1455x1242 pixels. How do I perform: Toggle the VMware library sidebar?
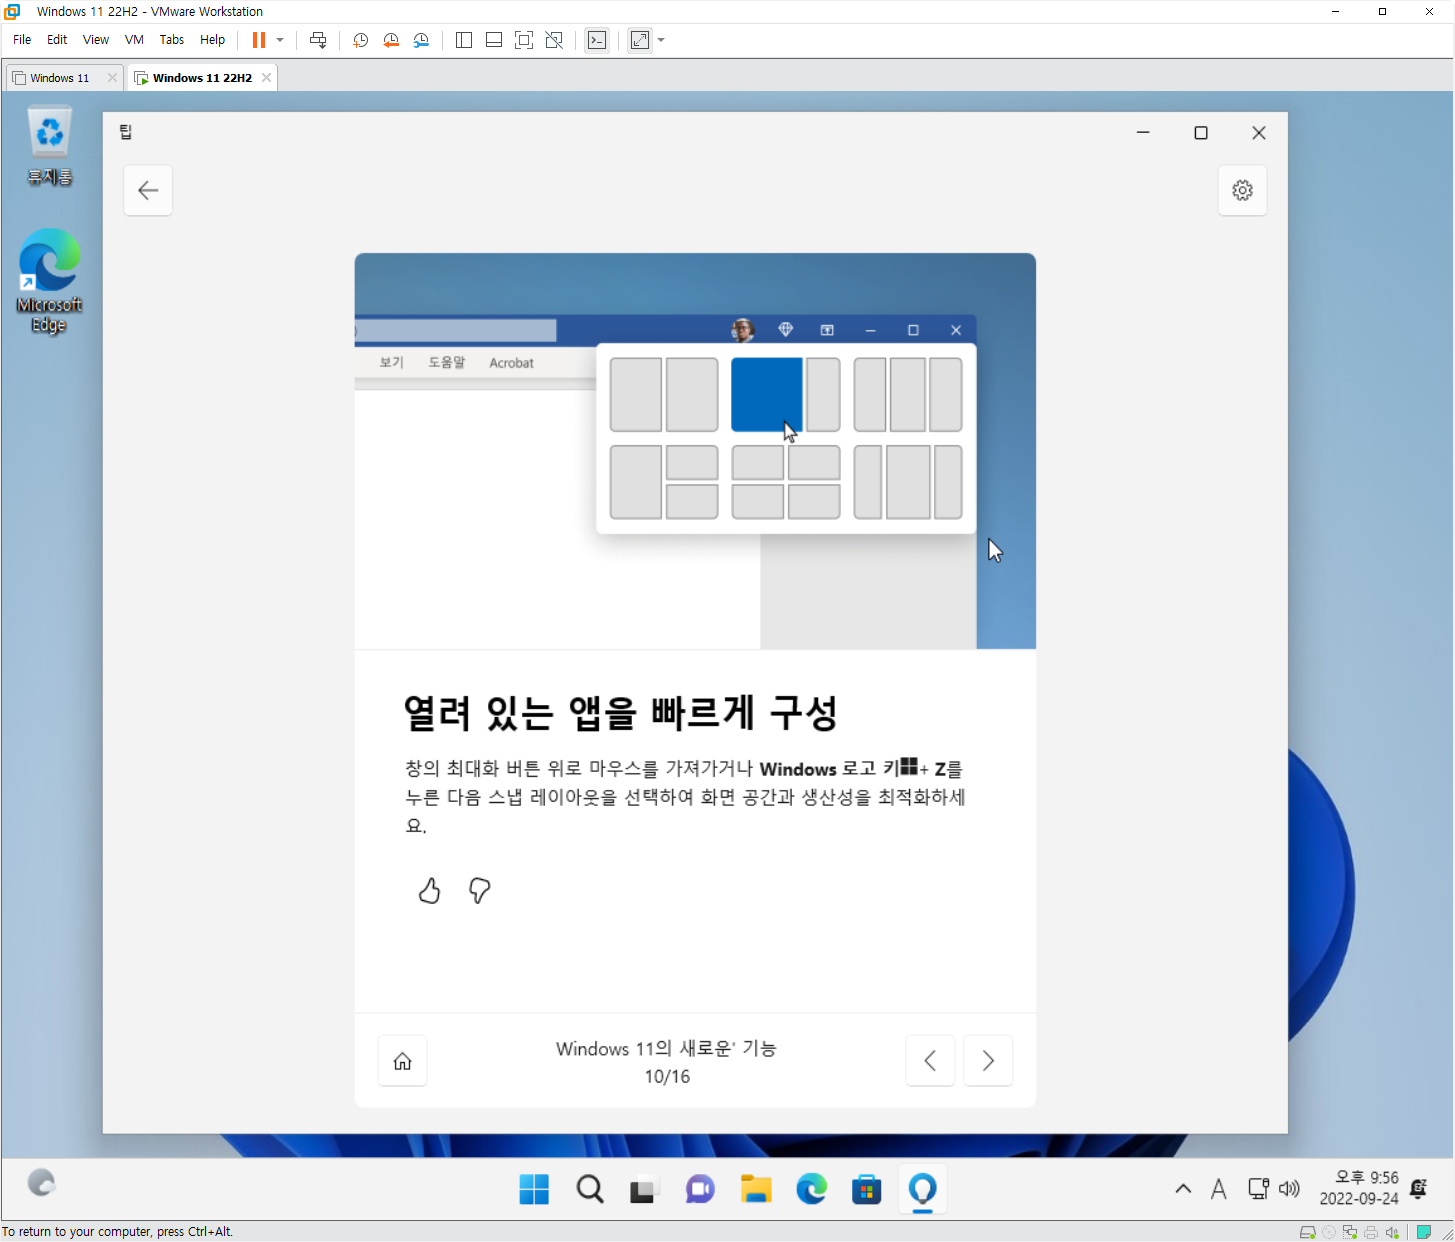[464, 40]
